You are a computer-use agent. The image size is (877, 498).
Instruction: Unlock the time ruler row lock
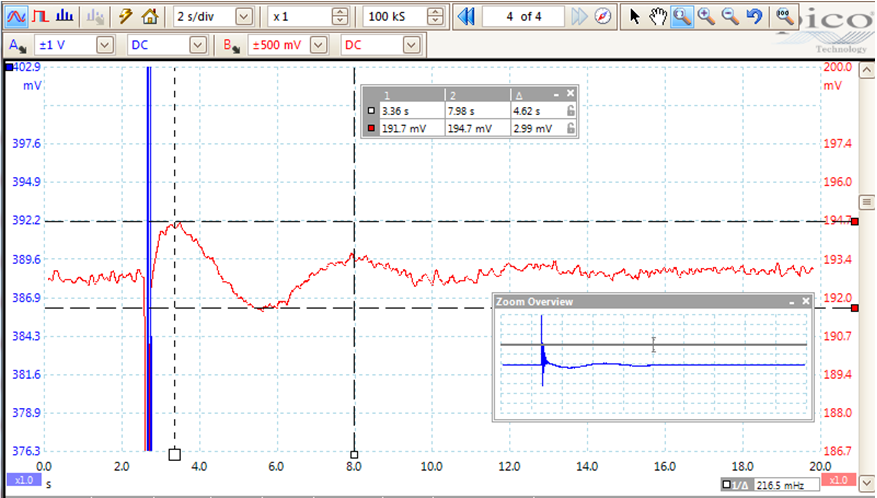570,111
